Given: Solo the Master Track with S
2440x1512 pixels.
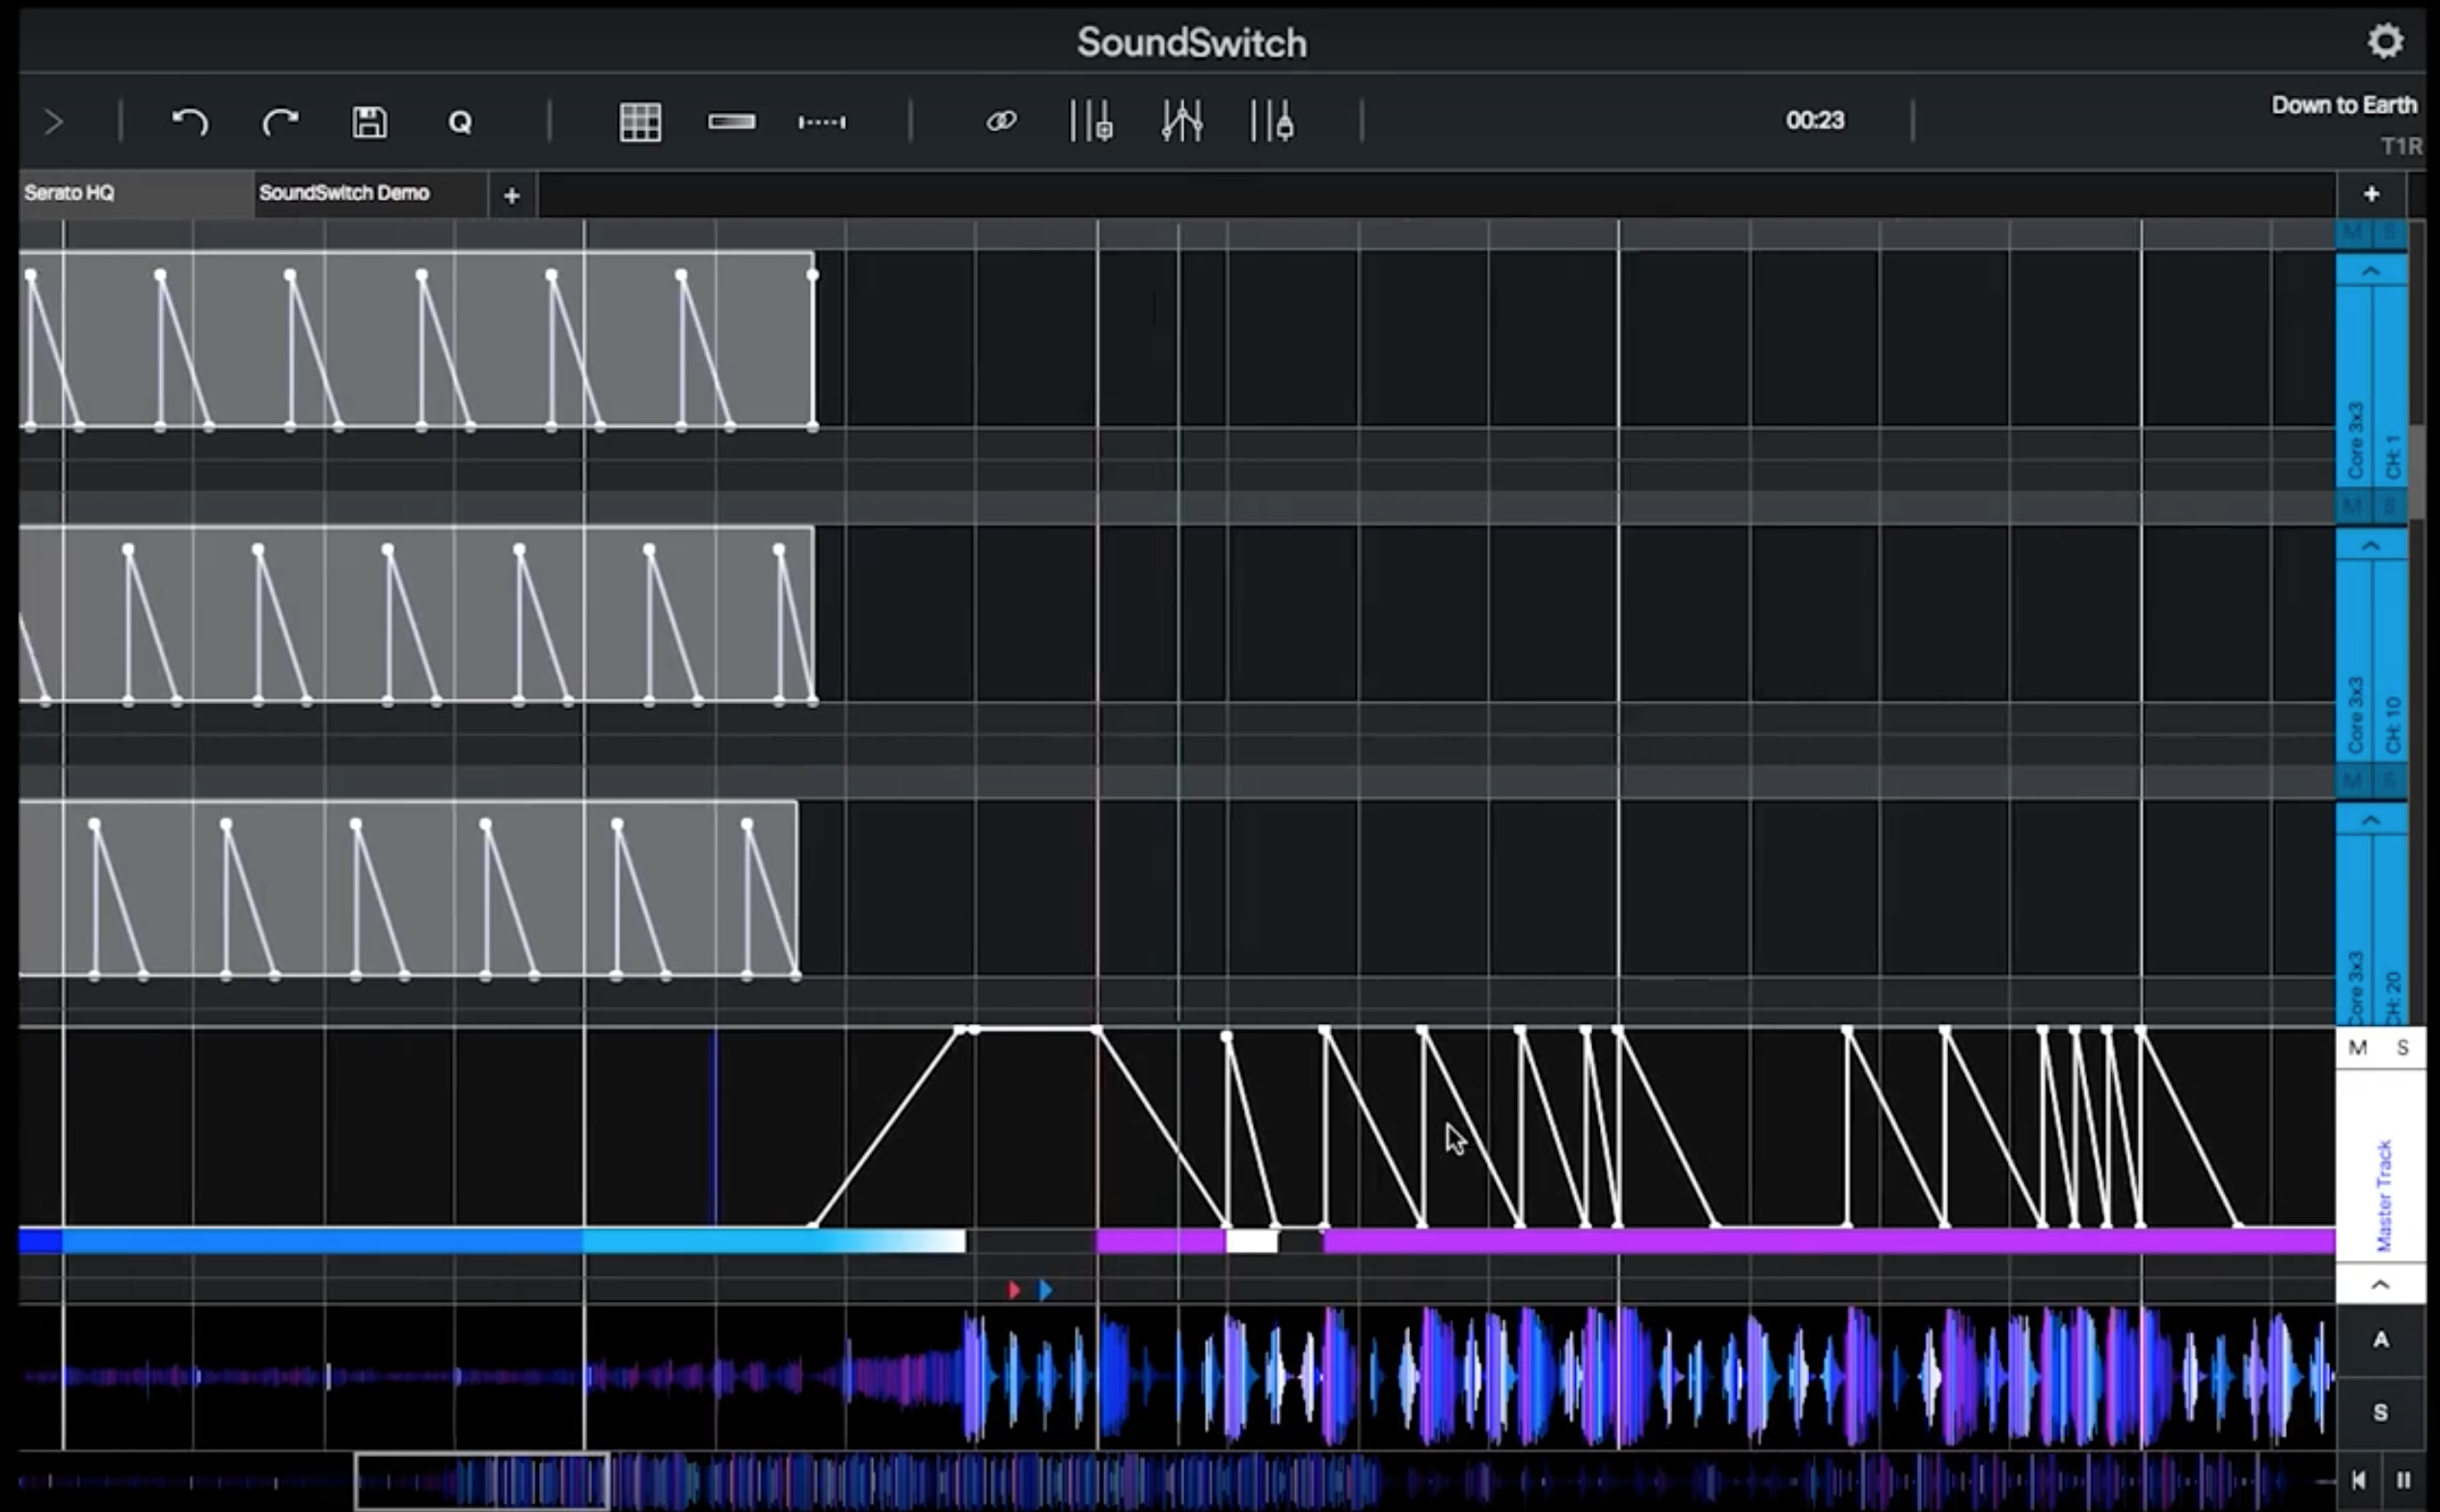Looking at the screenshot, I should point(2403,1048).
